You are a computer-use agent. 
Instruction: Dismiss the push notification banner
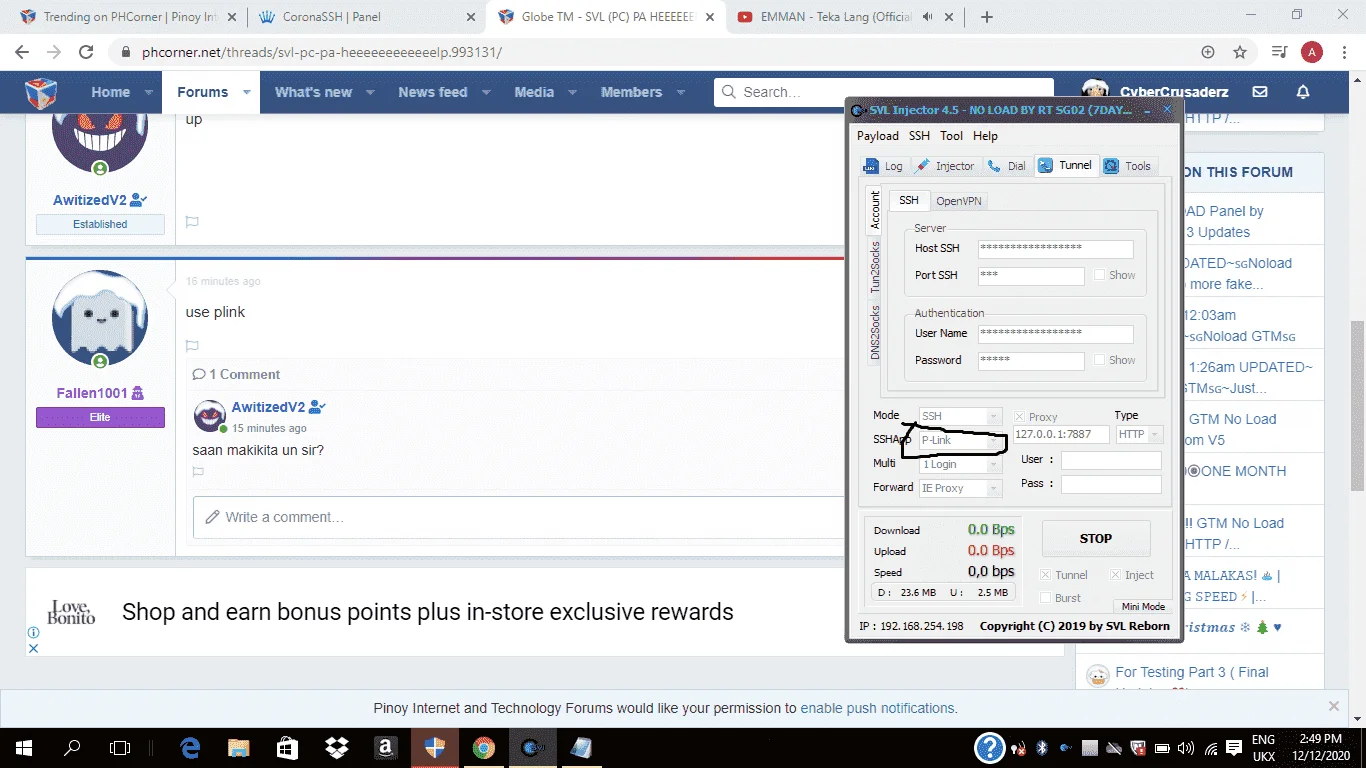(1332, 706)
